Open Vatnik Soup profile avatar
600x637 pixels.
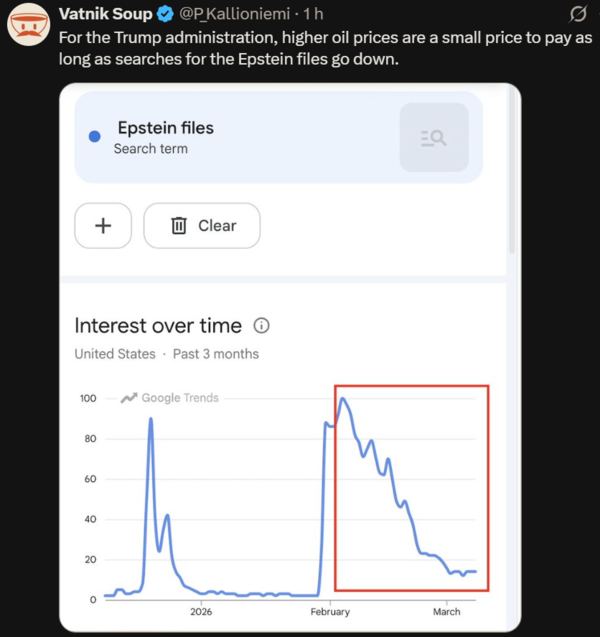tap(28, 24)
